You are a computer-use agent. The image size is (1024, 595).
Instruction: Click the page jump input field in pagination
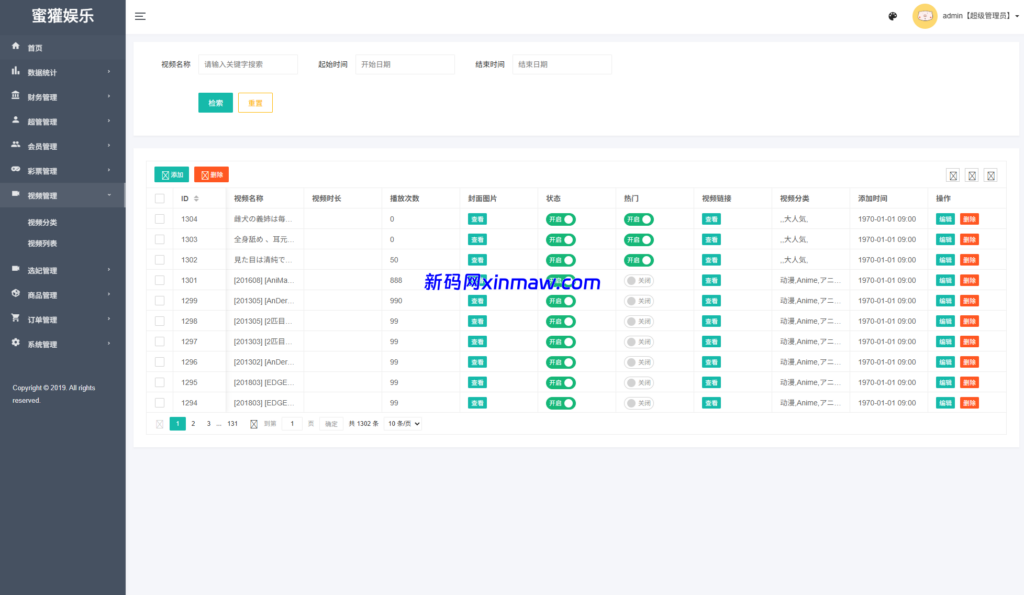click(290, 423)
